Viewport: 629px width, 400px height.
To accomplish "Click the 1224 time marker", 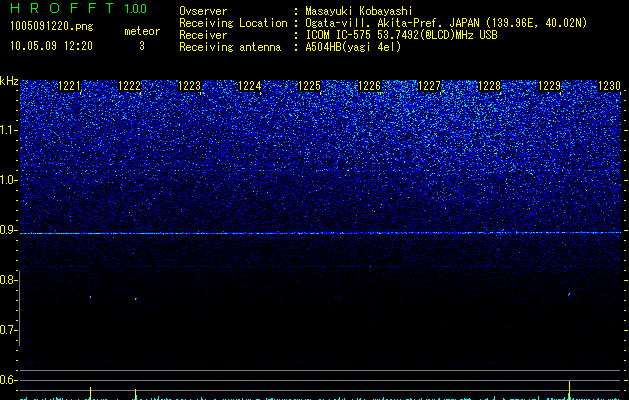I will click(250, 86).
